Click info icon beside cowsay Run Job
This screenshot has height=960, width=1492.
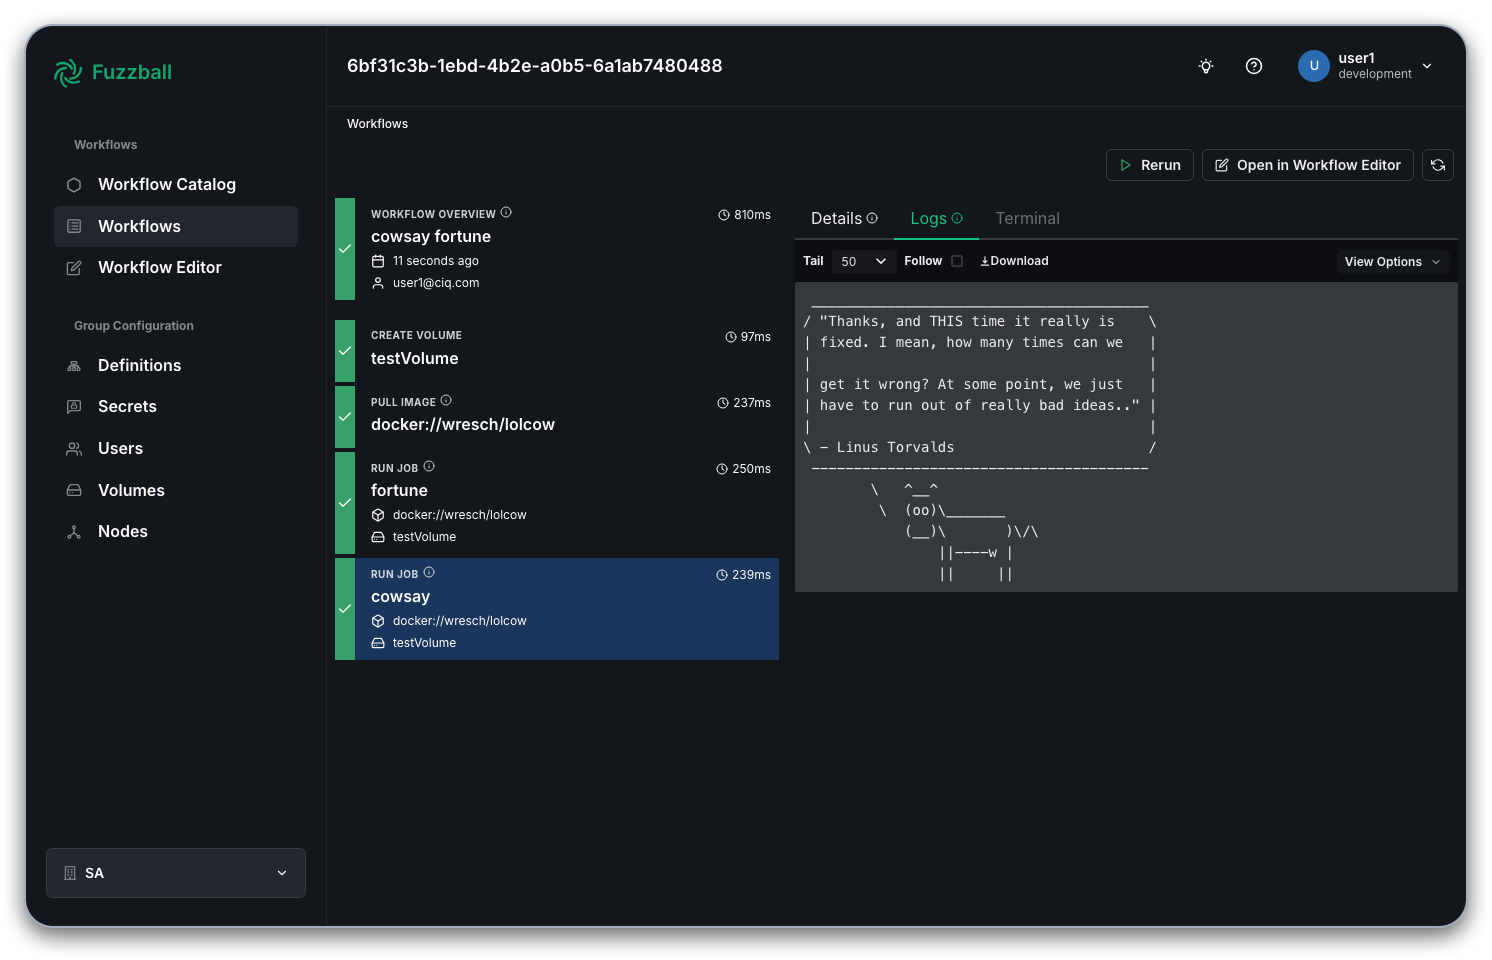[x=429, y=572]
